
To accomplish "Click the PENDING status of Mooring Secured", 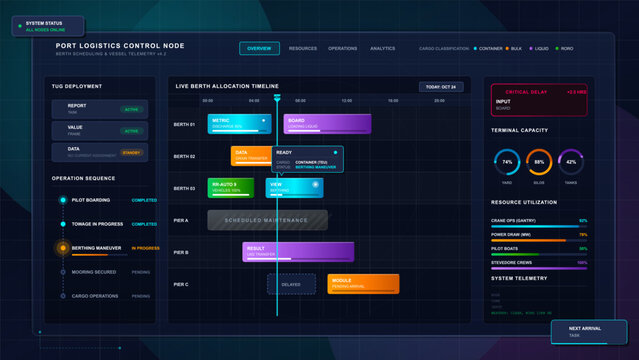I will click(x=141, y=272).
